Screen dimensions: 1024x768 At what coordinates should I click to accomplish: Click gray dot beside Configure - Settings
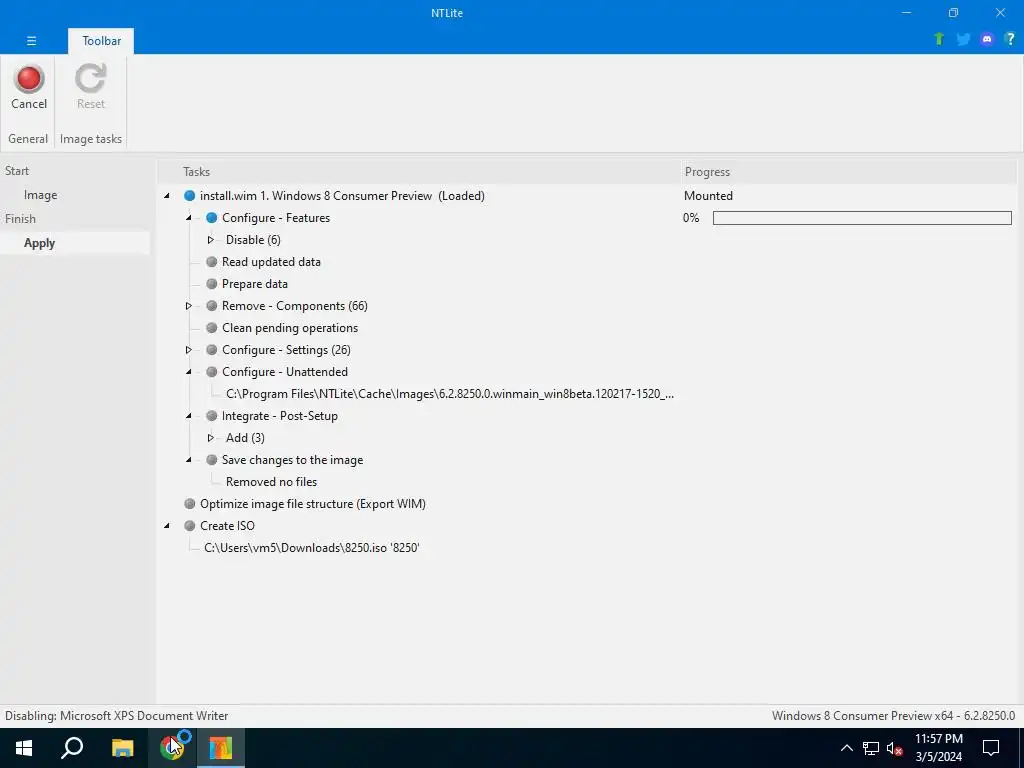(x=212, y=350)
